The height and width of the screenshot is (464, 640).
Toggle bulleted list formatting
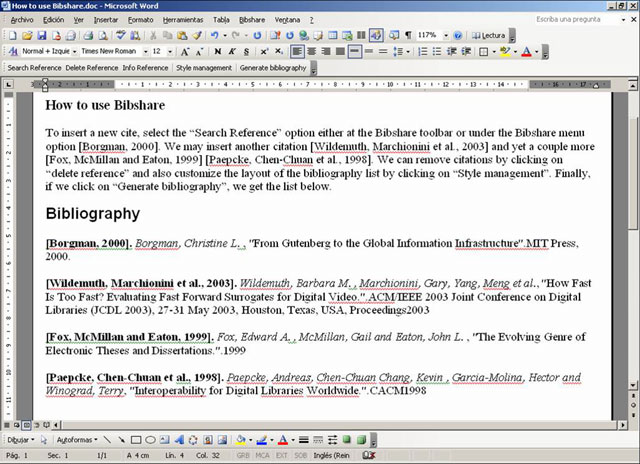437,51
